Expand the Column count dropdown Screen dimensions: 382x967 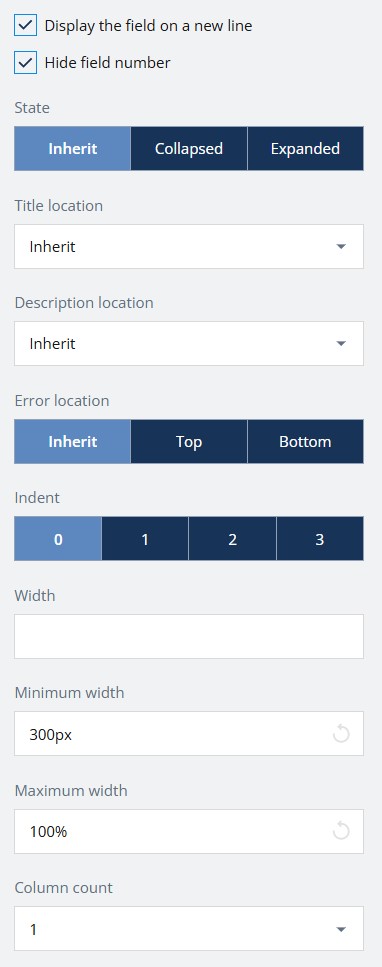[x=189, y=929]
